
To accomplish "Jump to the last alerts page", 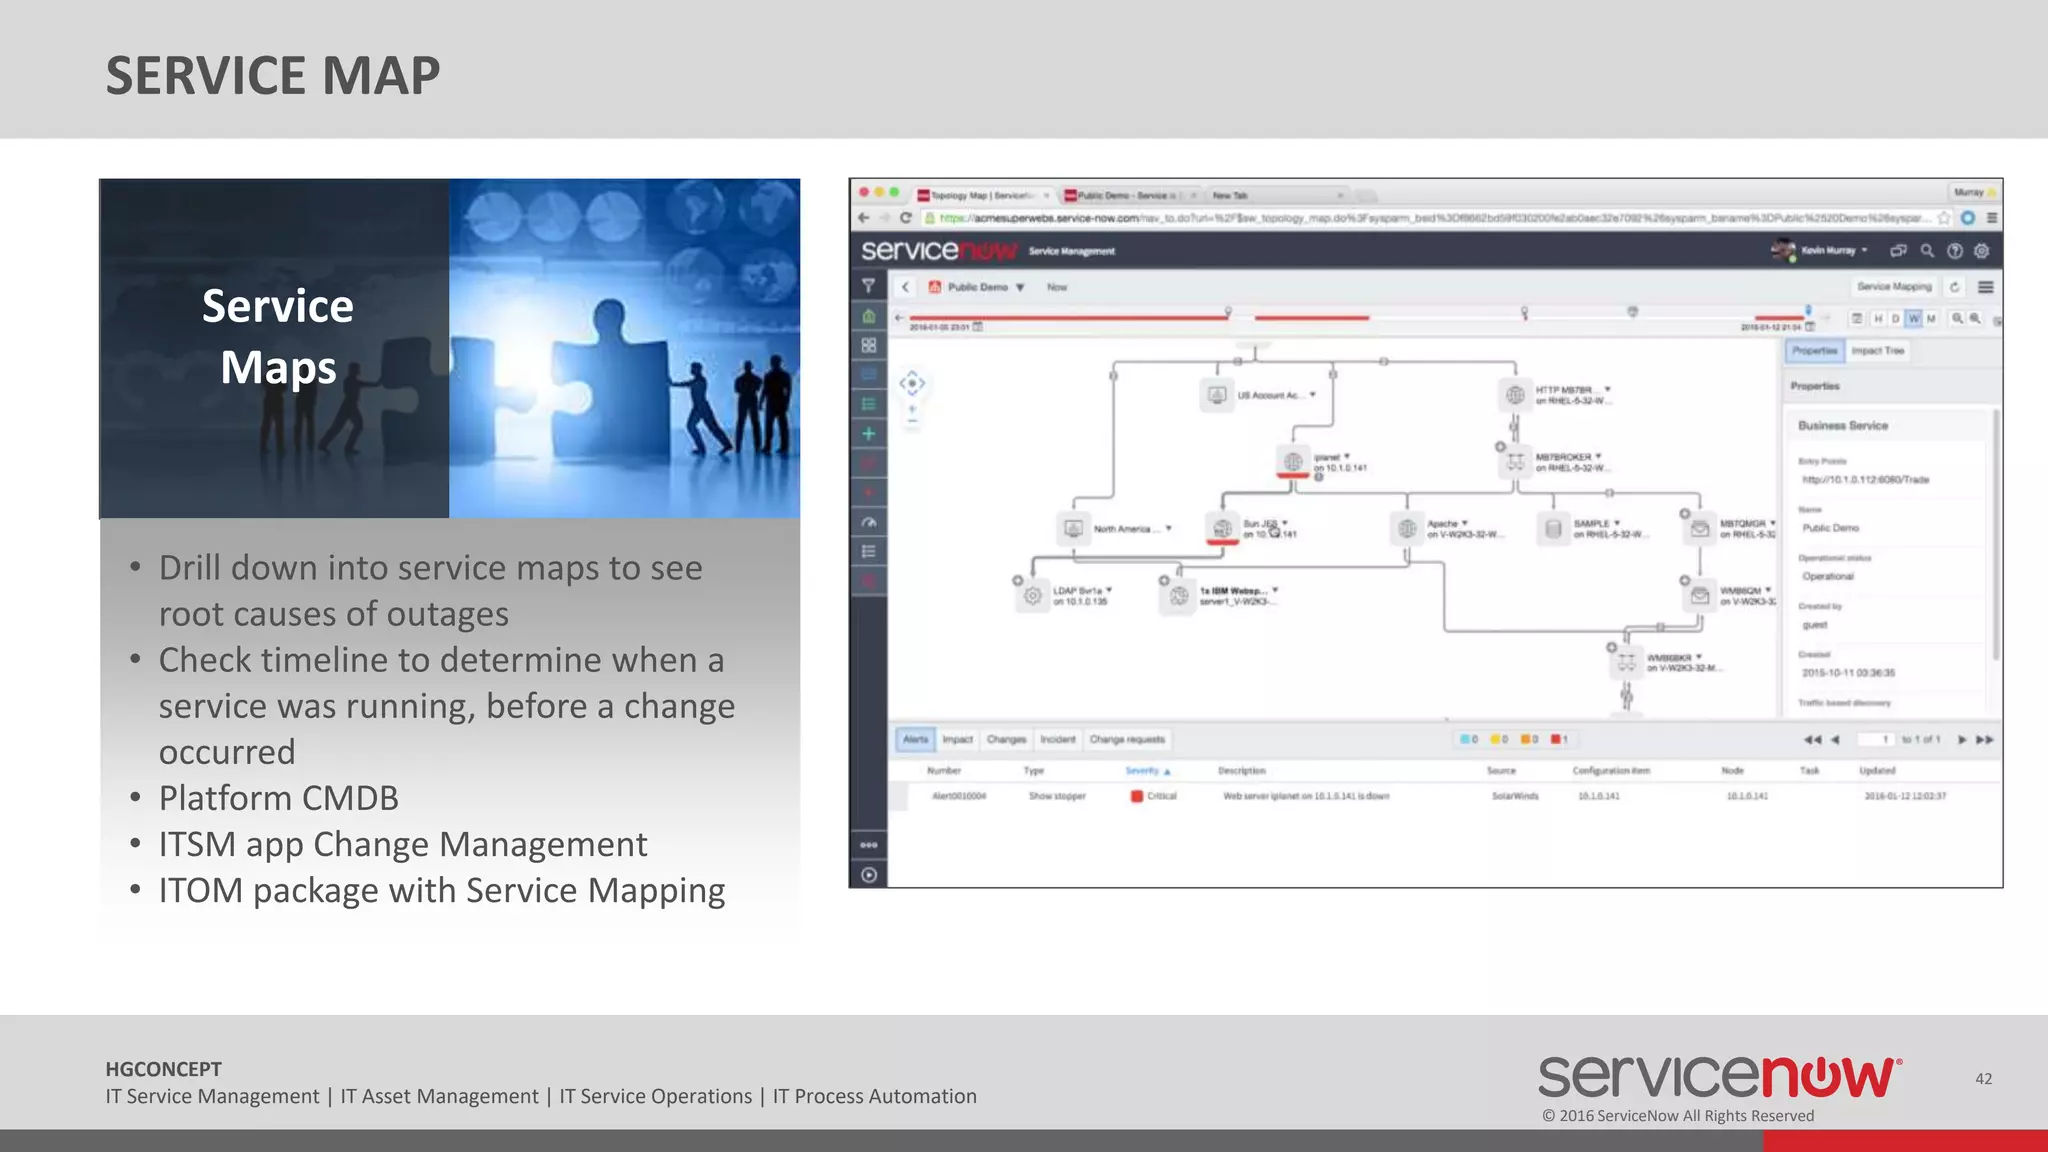I will (1985, 740).
